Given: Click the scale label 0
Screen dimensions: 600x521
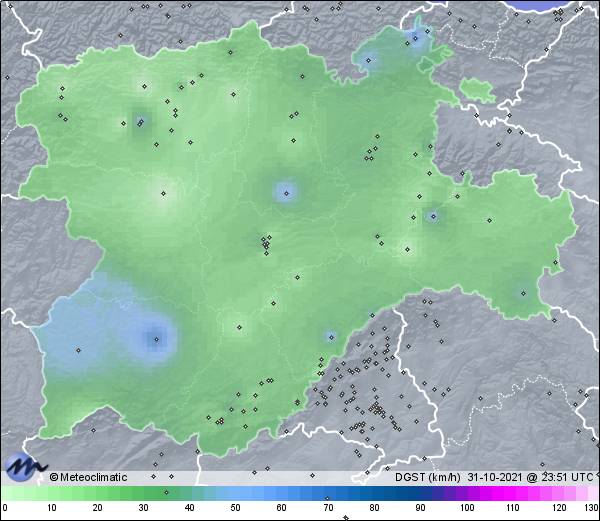Looking at the screenshot, I should (5, 508).
